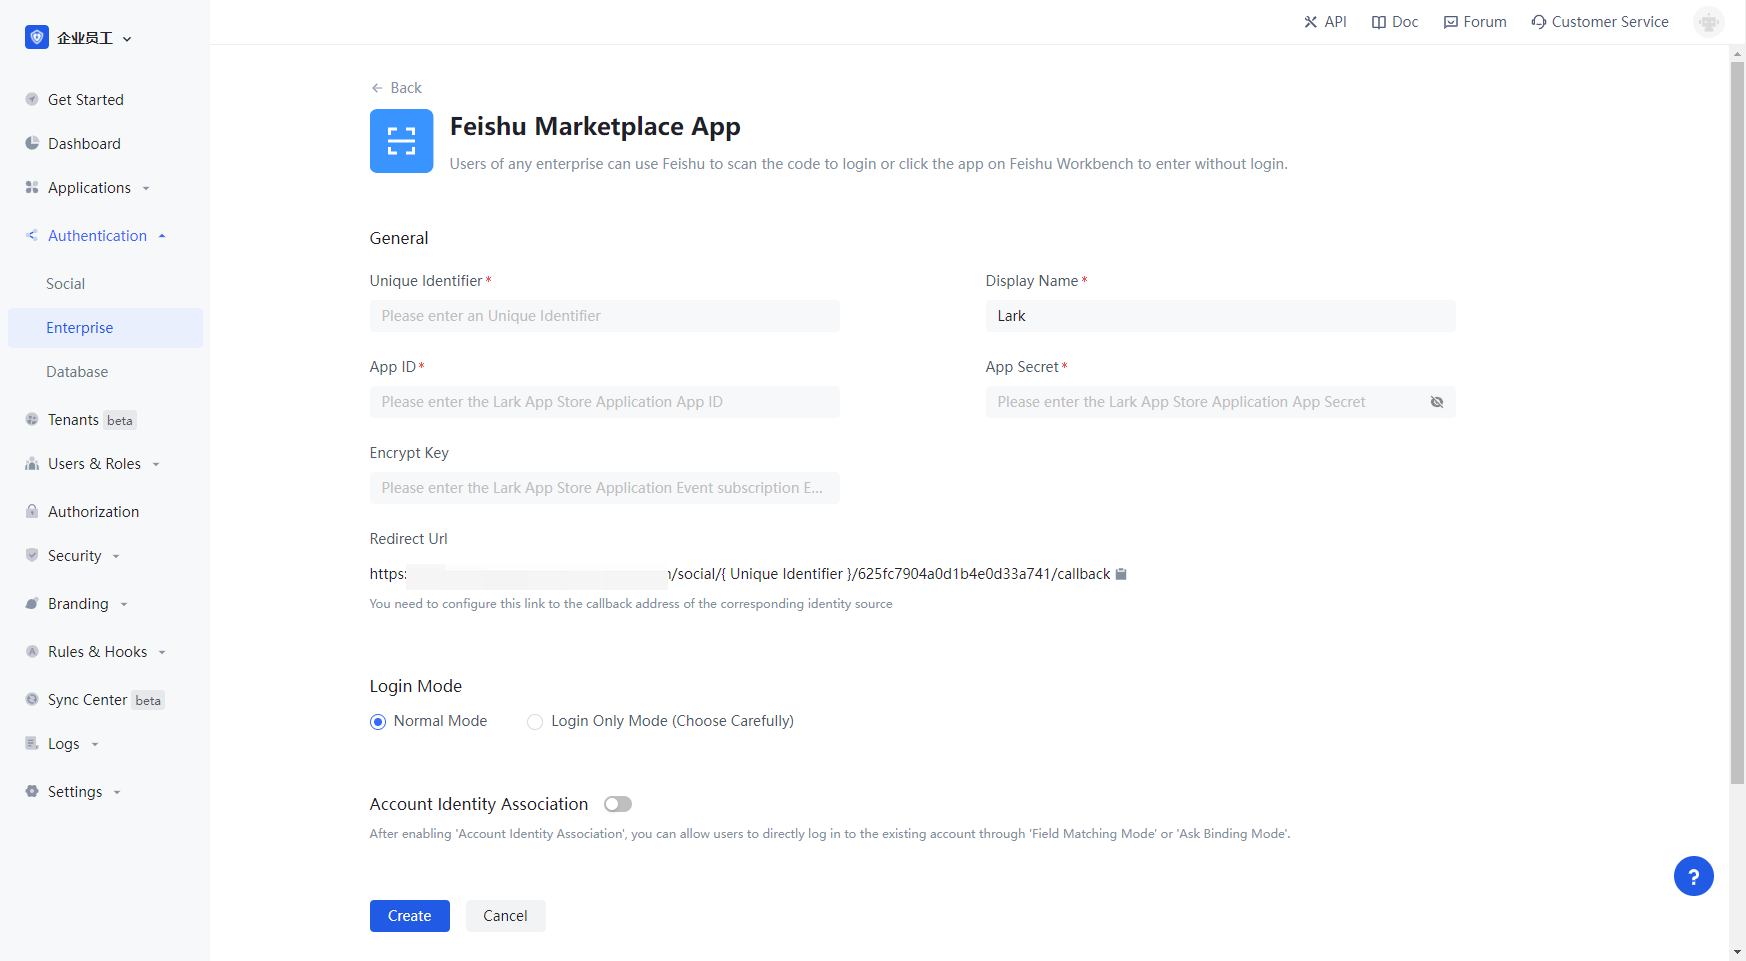Image resolution: width=1746 pixels, height=961 pixels.
Task: Open the Forum from the top bar
Action: 1474,21
